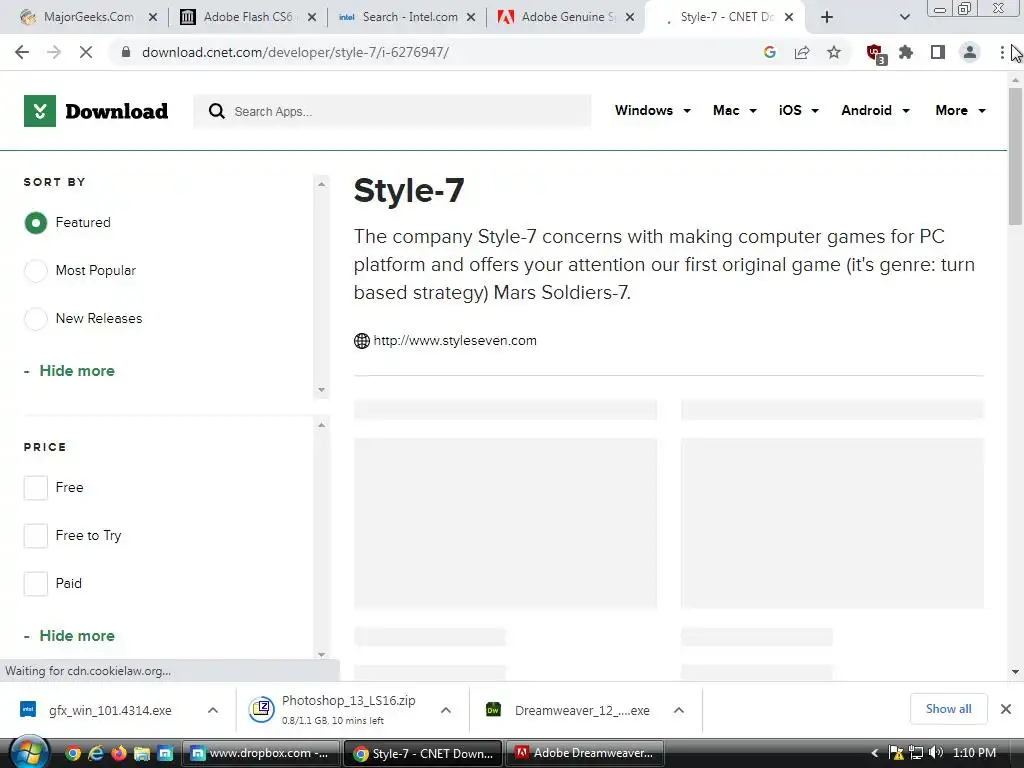Click Sort By panel scroll down arrow

(x=321, y=390)
